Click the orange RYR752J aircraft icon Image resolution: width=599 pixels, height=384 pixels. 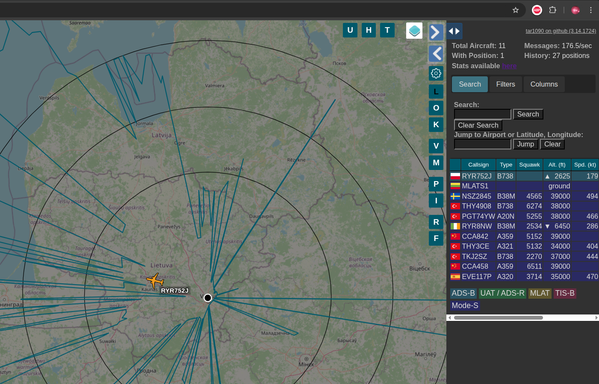point(155,281)
